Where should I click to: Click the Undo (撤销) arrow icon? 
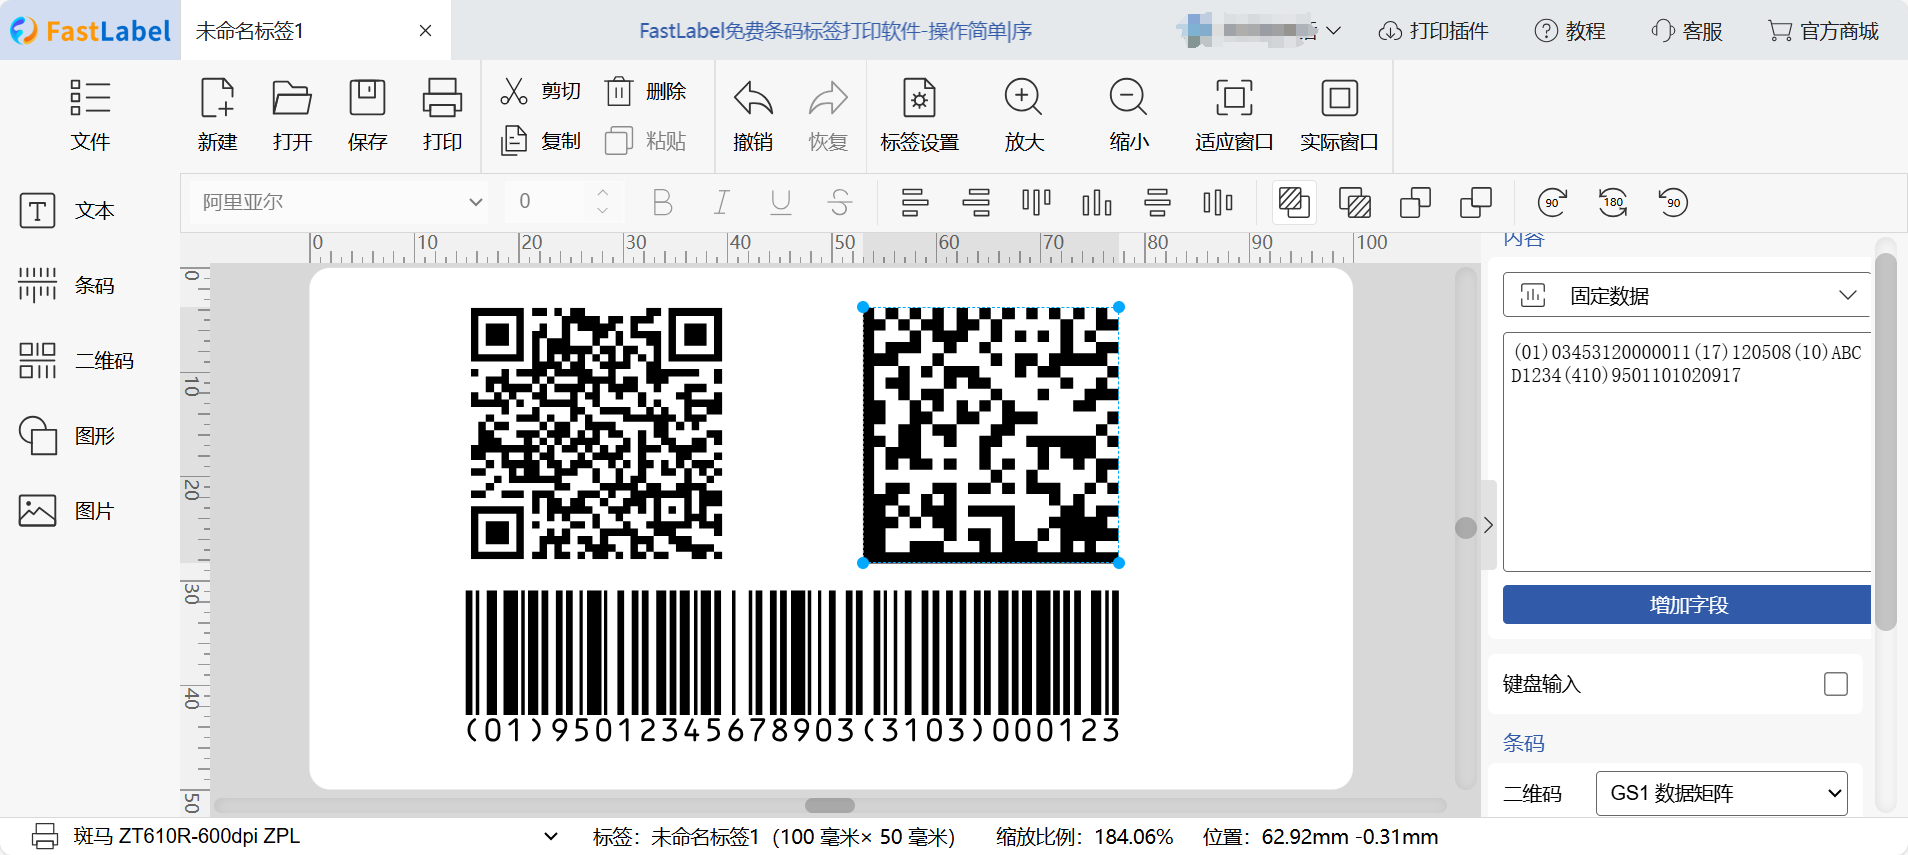752,100
